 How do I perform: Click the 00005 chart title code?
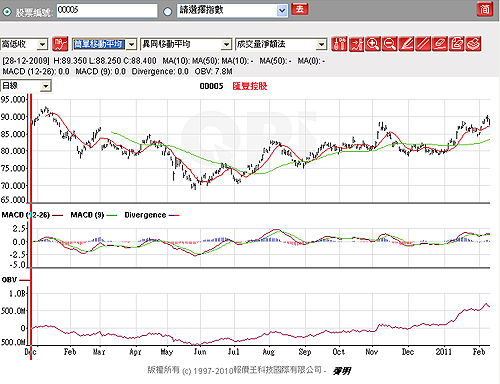[x=211, y=86]
